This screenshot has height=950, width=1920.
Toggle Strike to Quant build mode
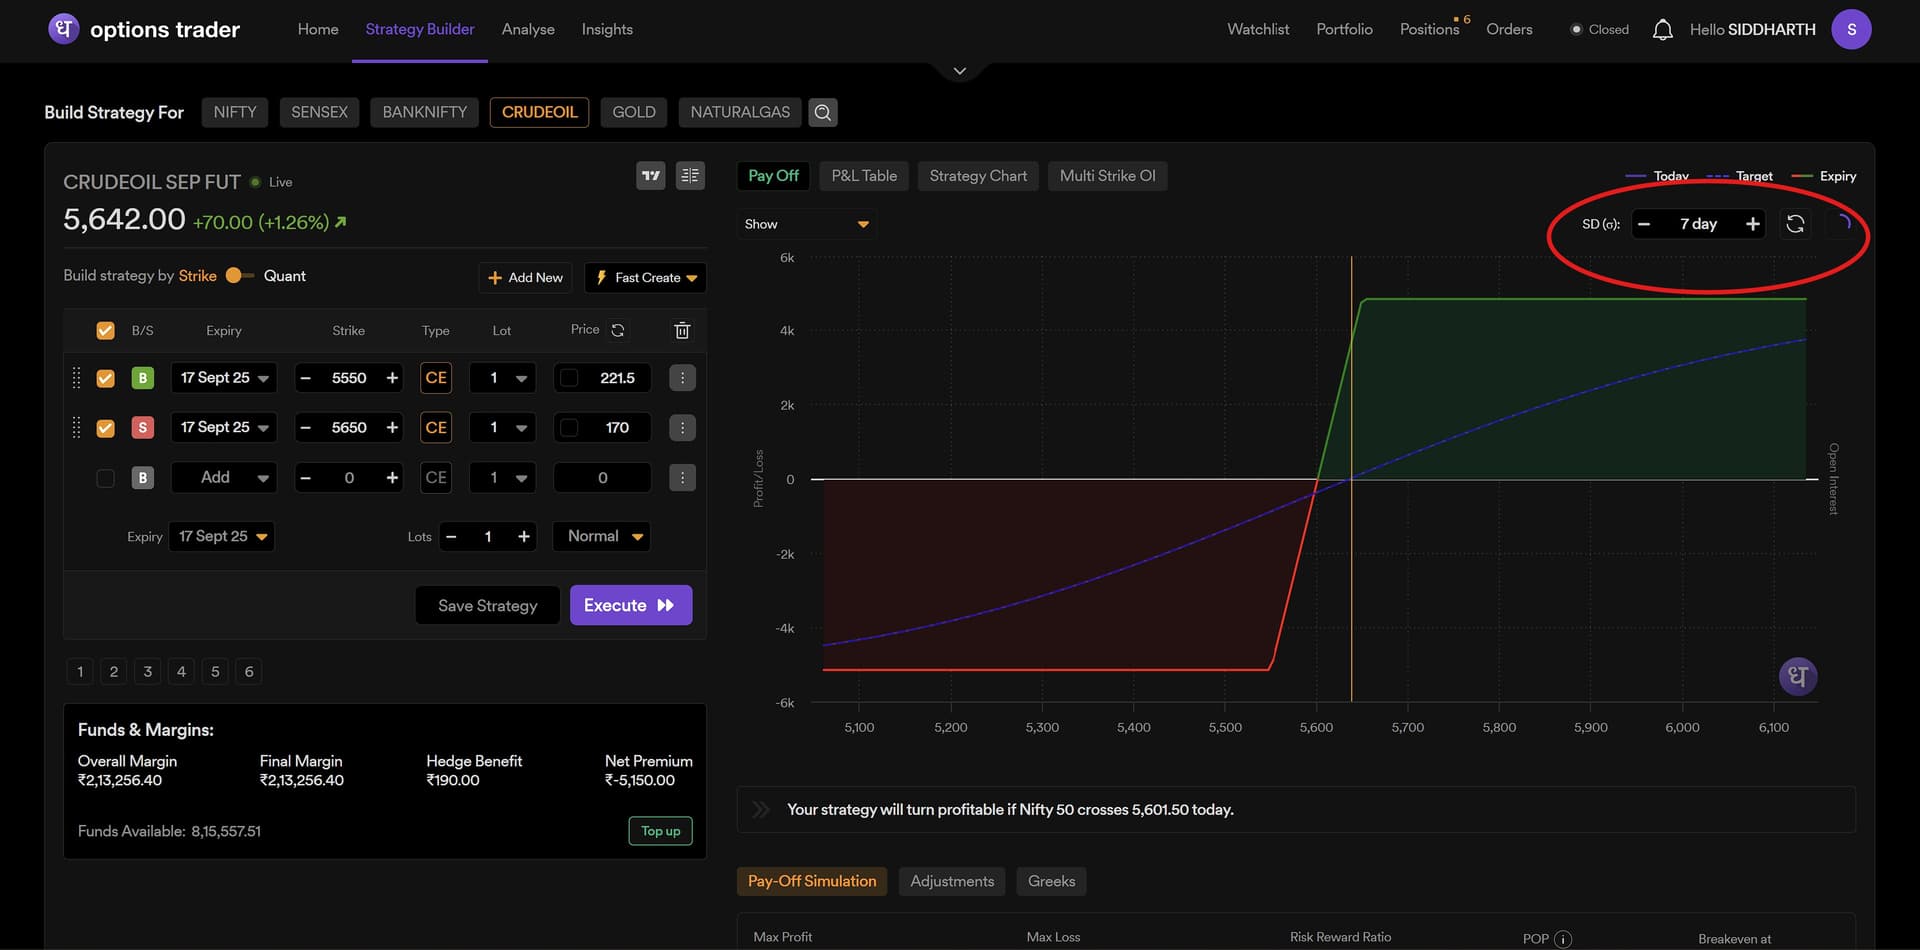239,276
